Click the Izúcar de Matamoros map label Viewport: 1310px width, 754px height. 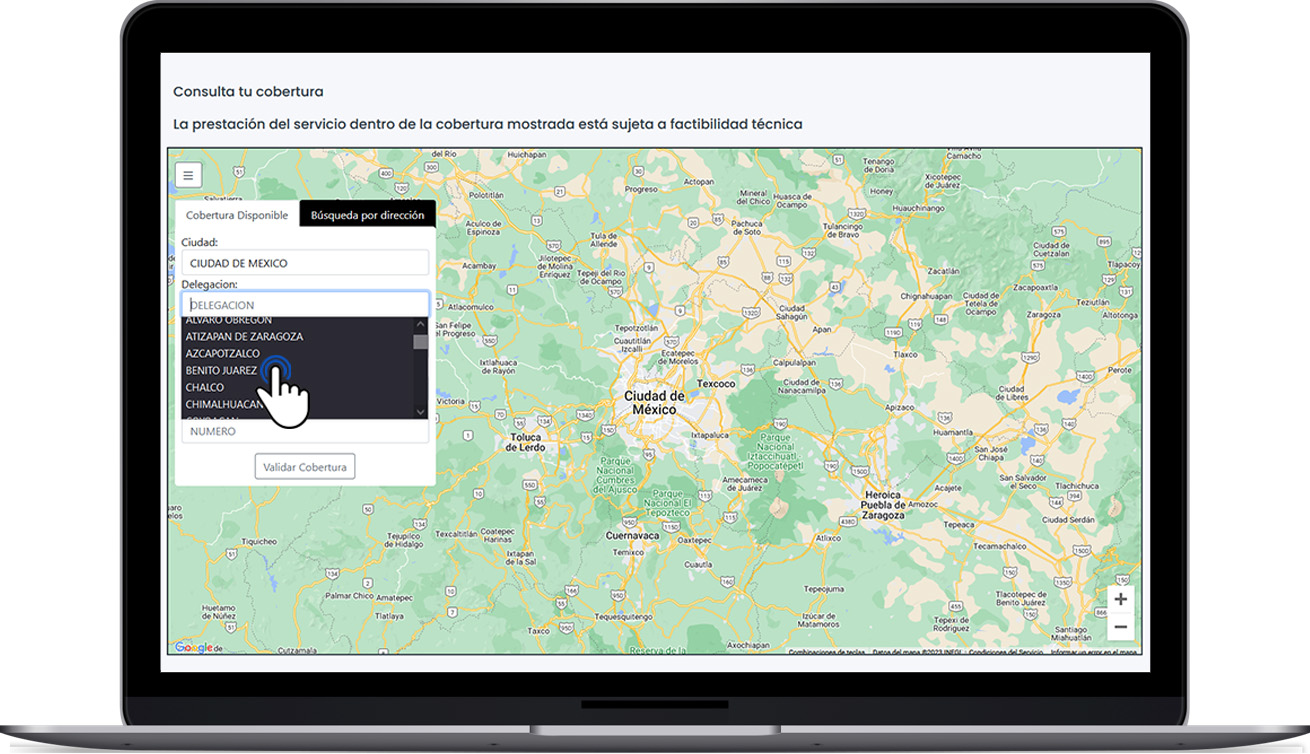[819, 619]
